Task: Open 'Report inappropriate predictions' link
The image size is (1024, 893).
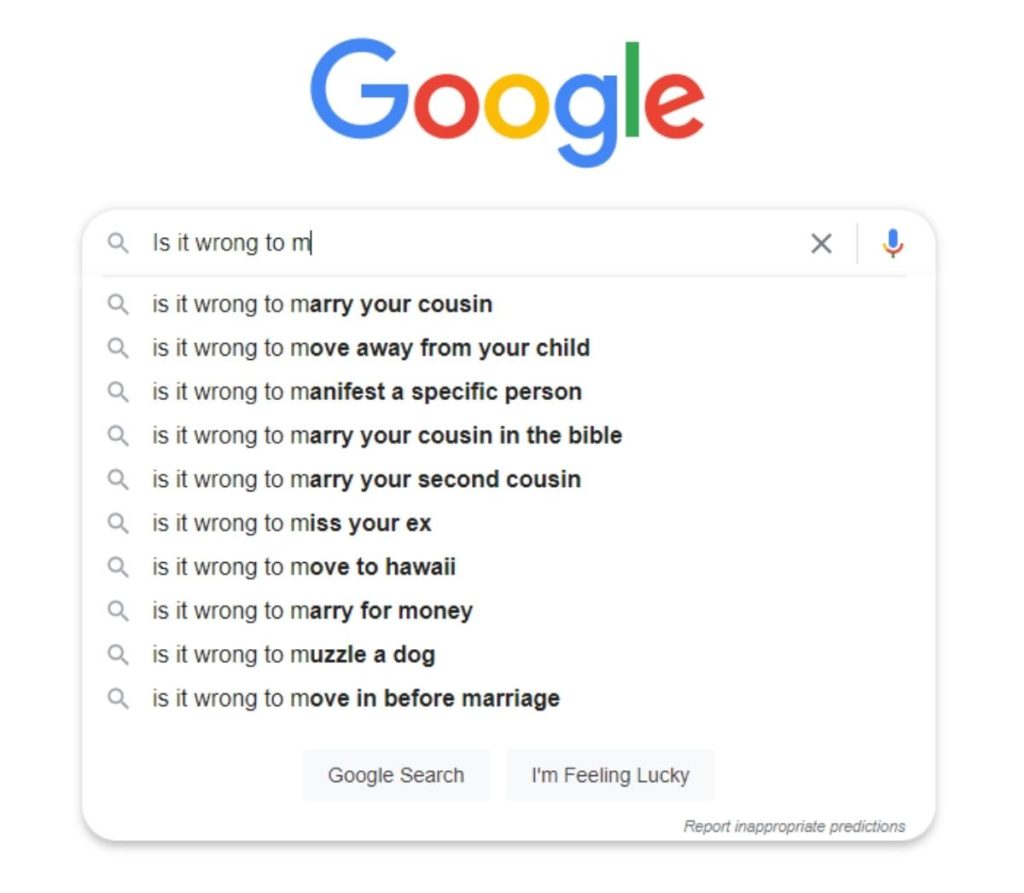Action: click(x=795, y=825)
